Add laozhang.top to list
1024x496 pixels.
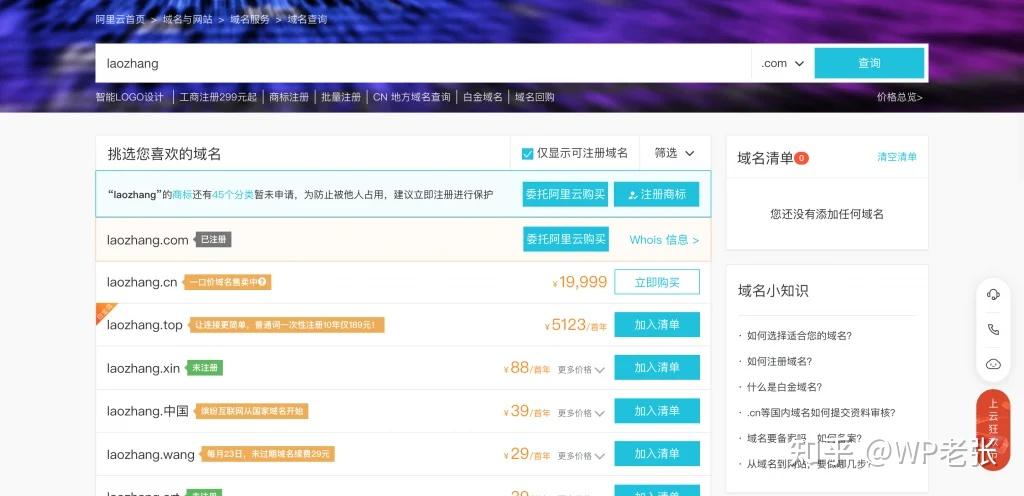click(x=657, y=324)
